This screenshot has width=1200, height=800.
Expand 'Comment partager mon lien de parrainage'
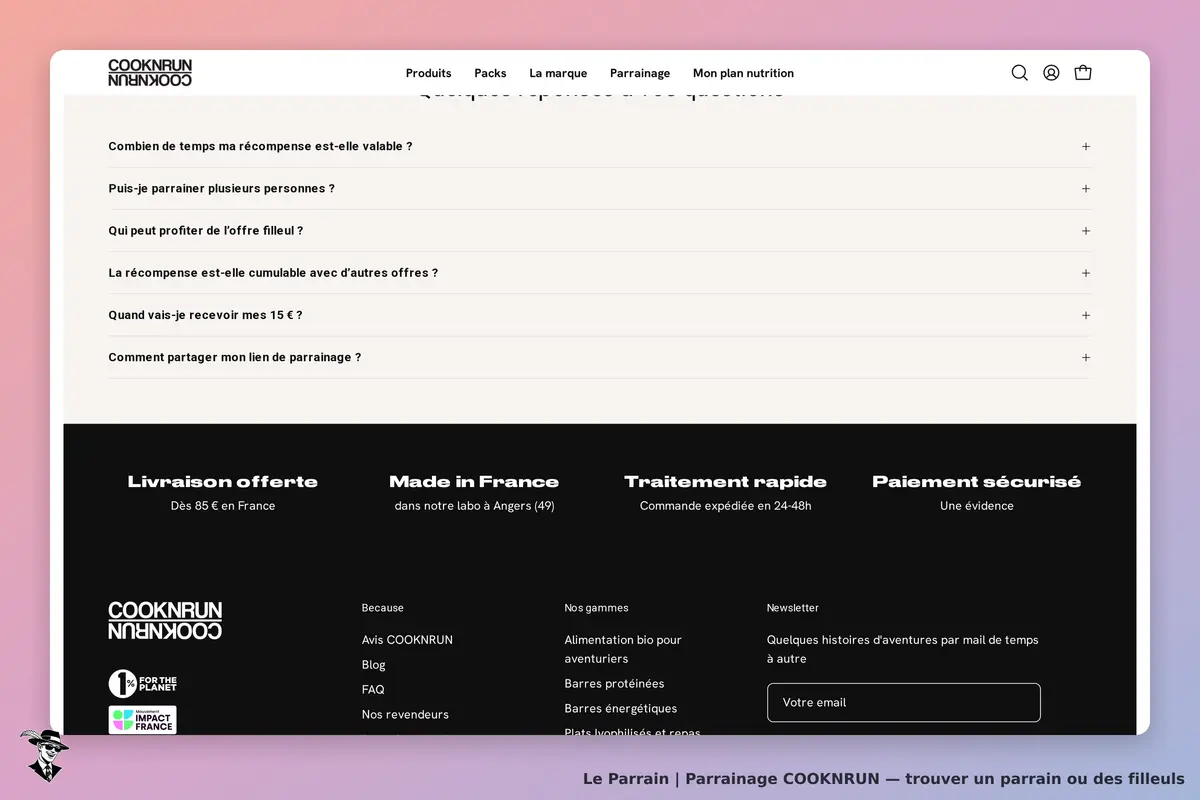(x=599, y=357)
